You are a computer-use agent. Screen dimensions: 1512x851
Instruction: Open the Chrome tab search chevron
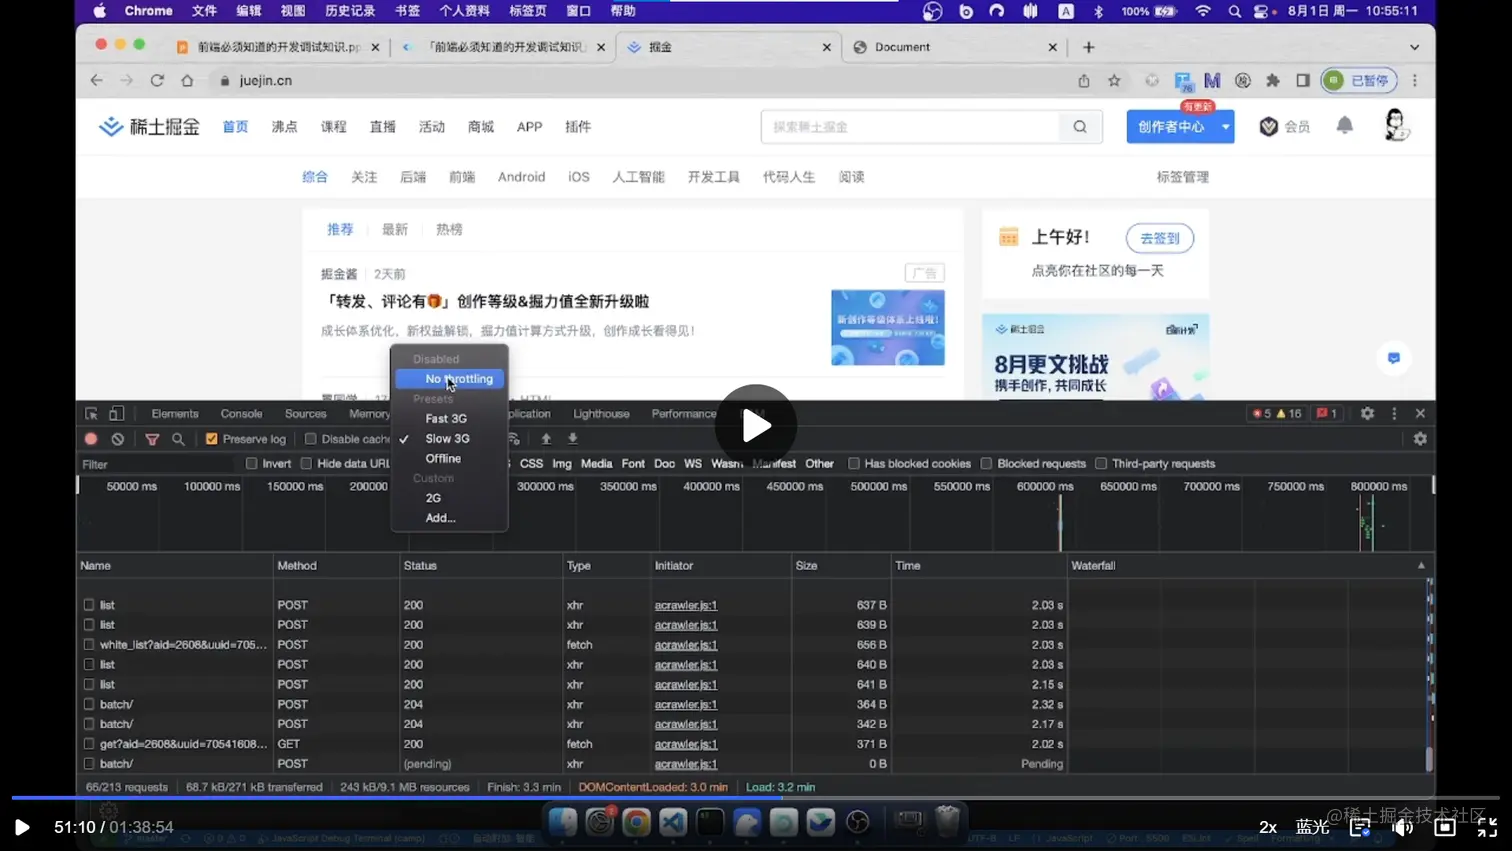[x=1414, y=47]
